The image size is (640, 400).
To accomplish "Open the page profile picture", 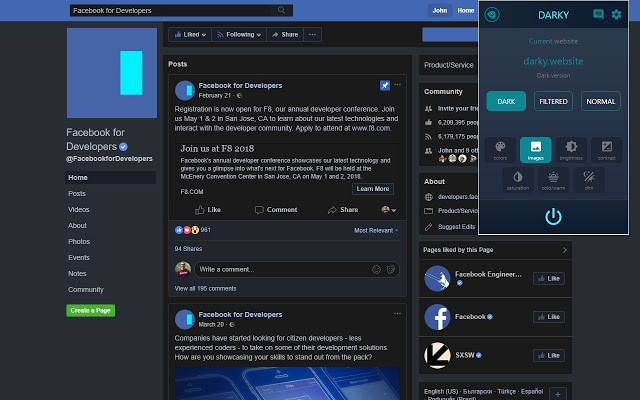I will point(112,73).
